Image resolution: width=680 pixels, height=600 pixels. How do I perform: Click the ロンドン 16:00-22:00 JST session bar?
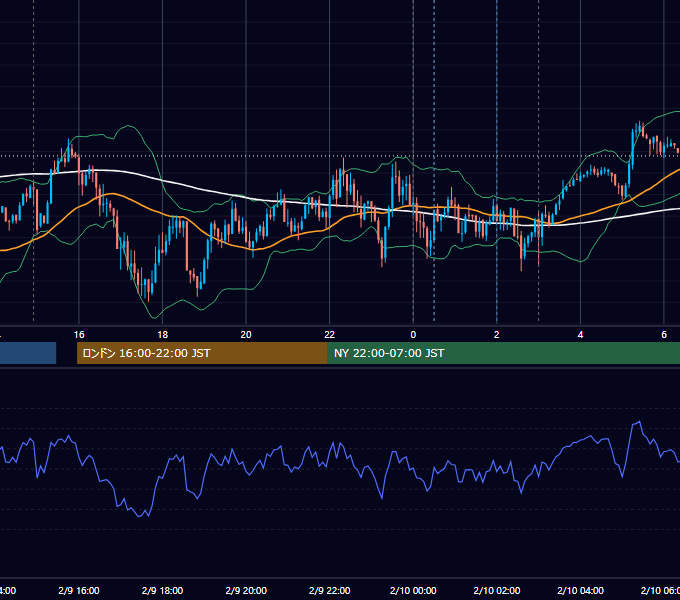[202, 353]
